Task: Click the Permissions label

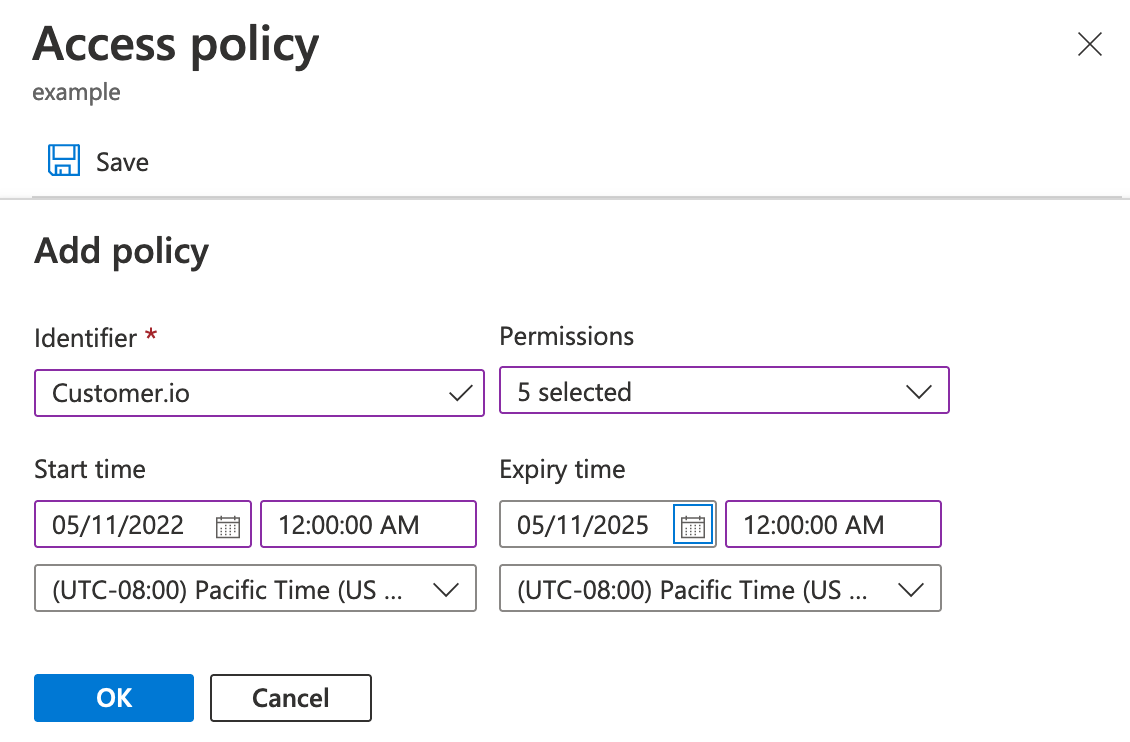Action: (566, 336)
